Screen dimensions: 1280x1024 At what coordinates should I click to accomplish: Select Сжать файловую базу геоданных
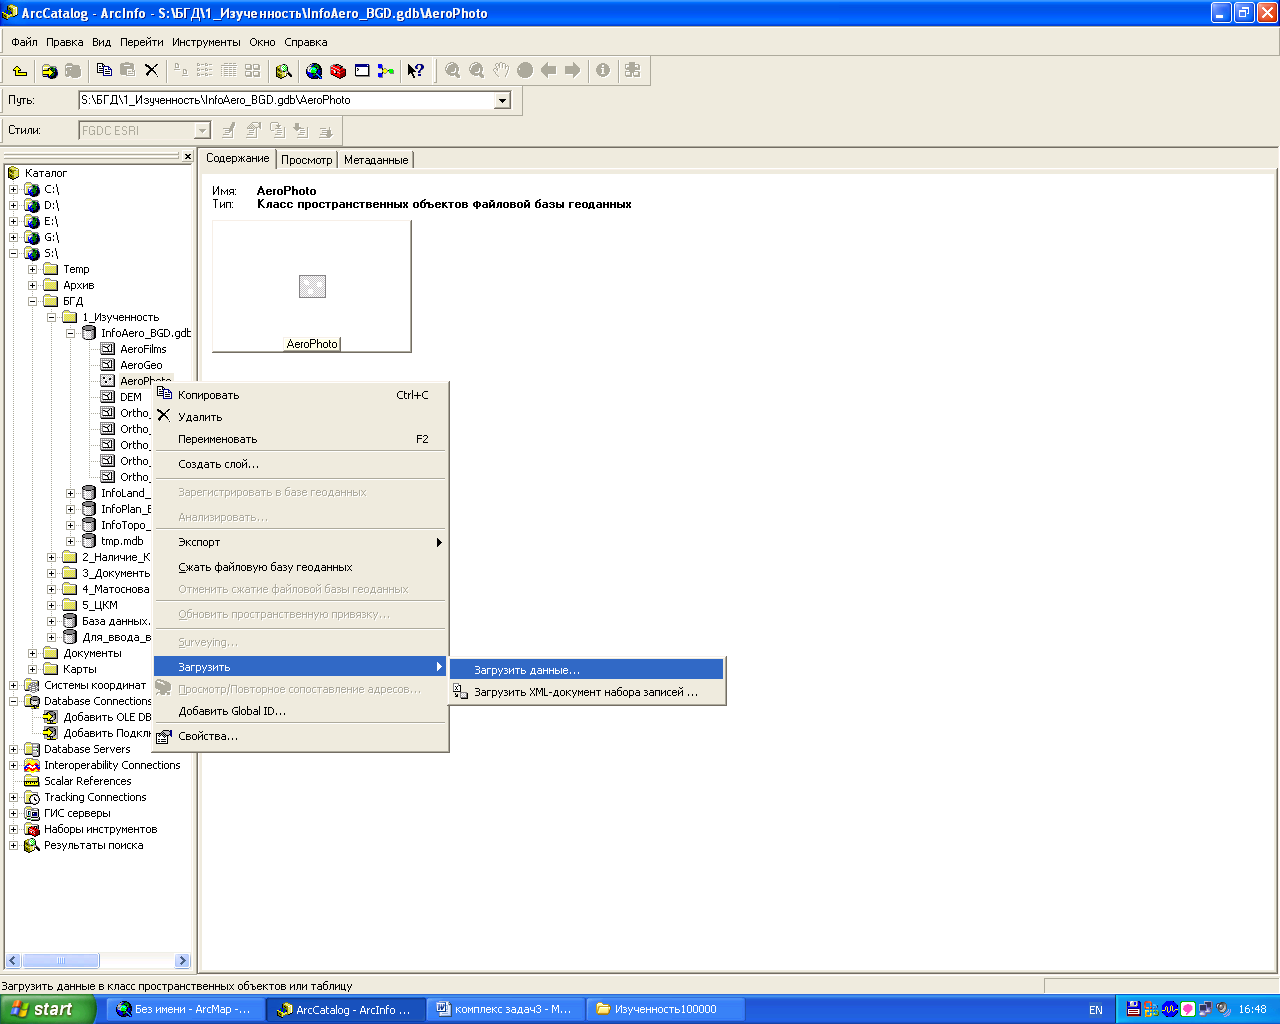pyautogui.click(x=300, y=567)
